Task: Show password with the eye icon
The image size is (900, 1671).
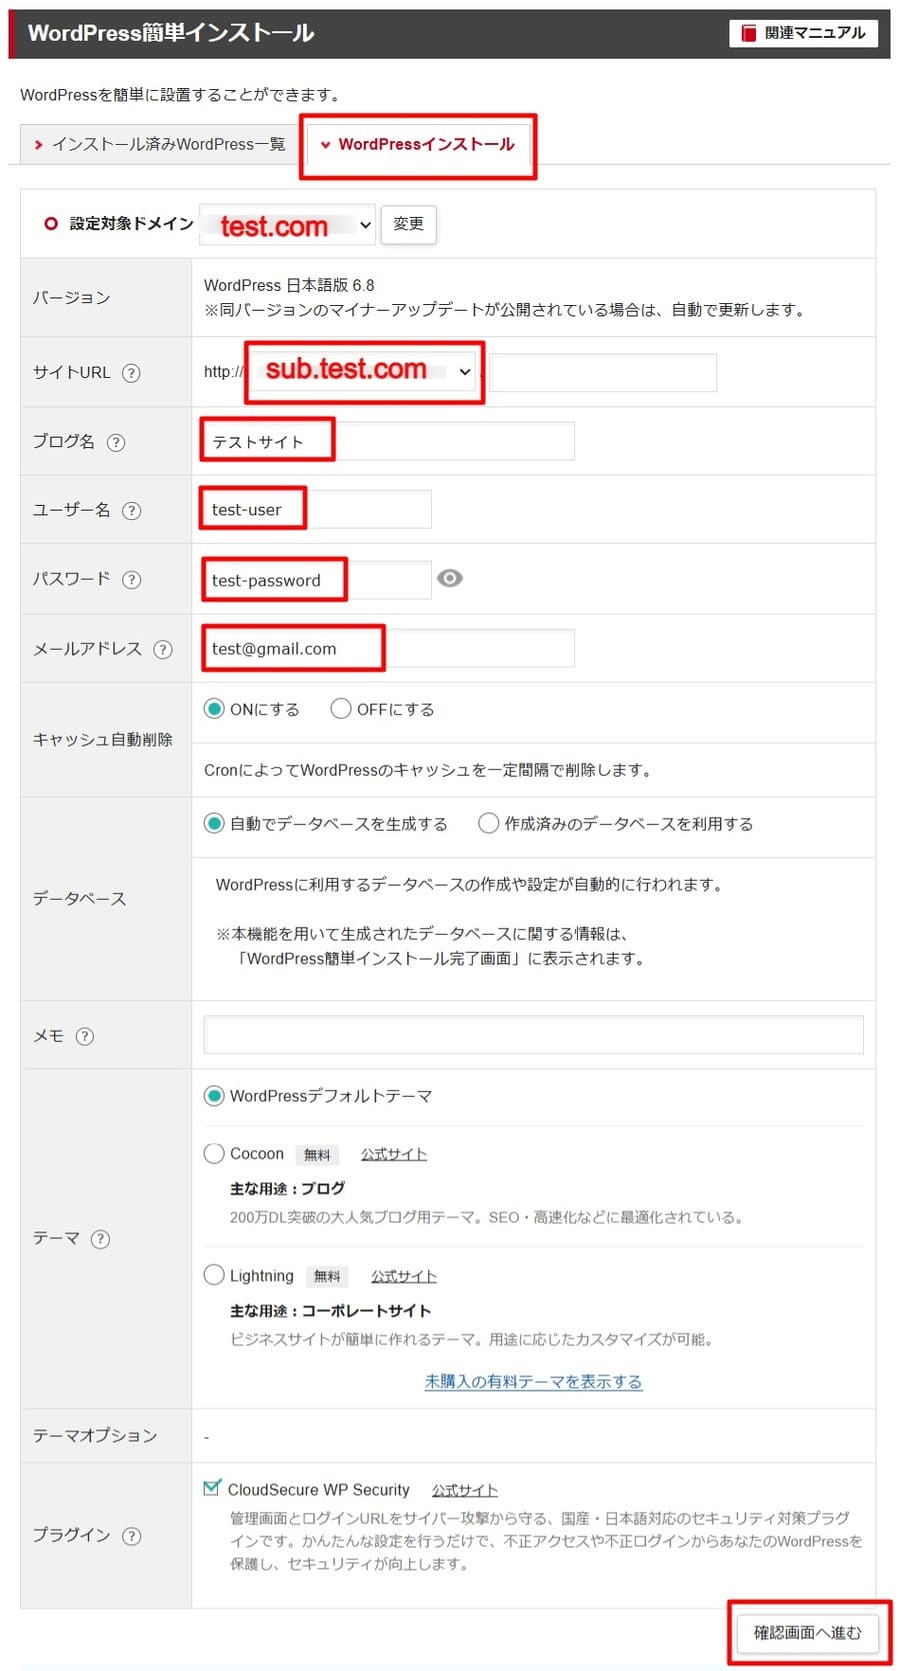Action: click(x=450, y=579)
